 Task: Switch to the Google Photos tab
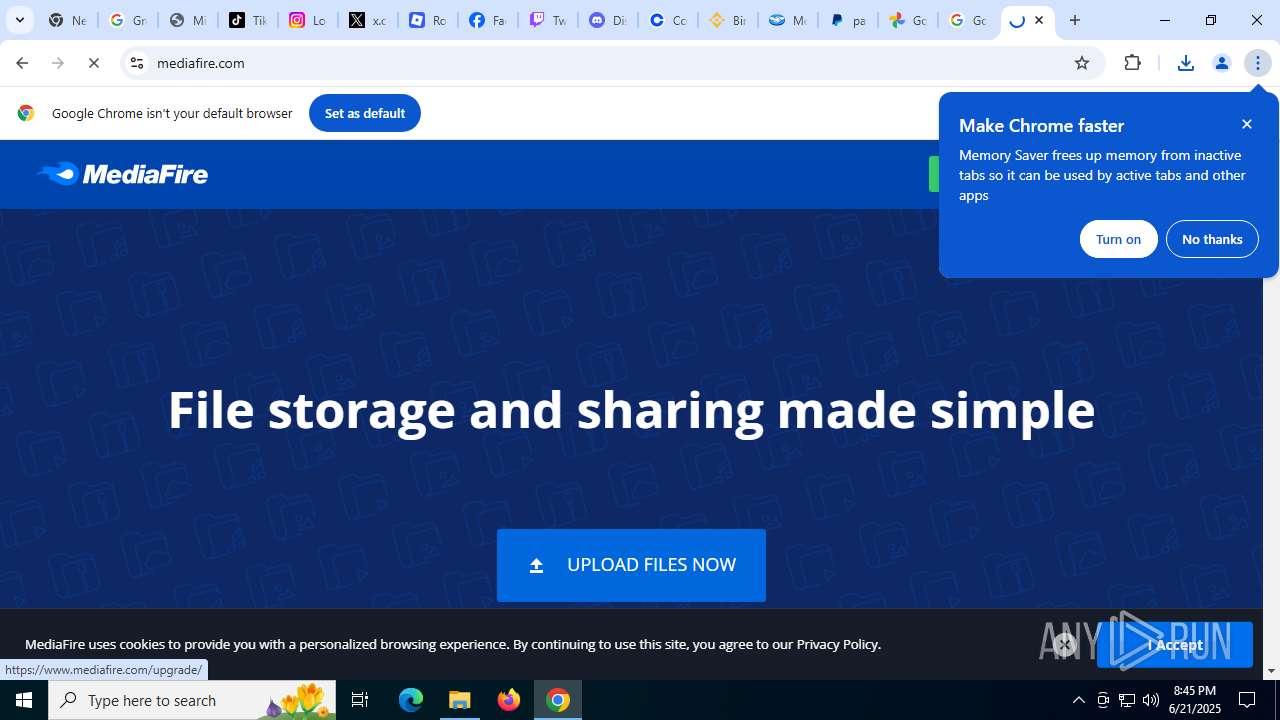(x=907, y=20)
